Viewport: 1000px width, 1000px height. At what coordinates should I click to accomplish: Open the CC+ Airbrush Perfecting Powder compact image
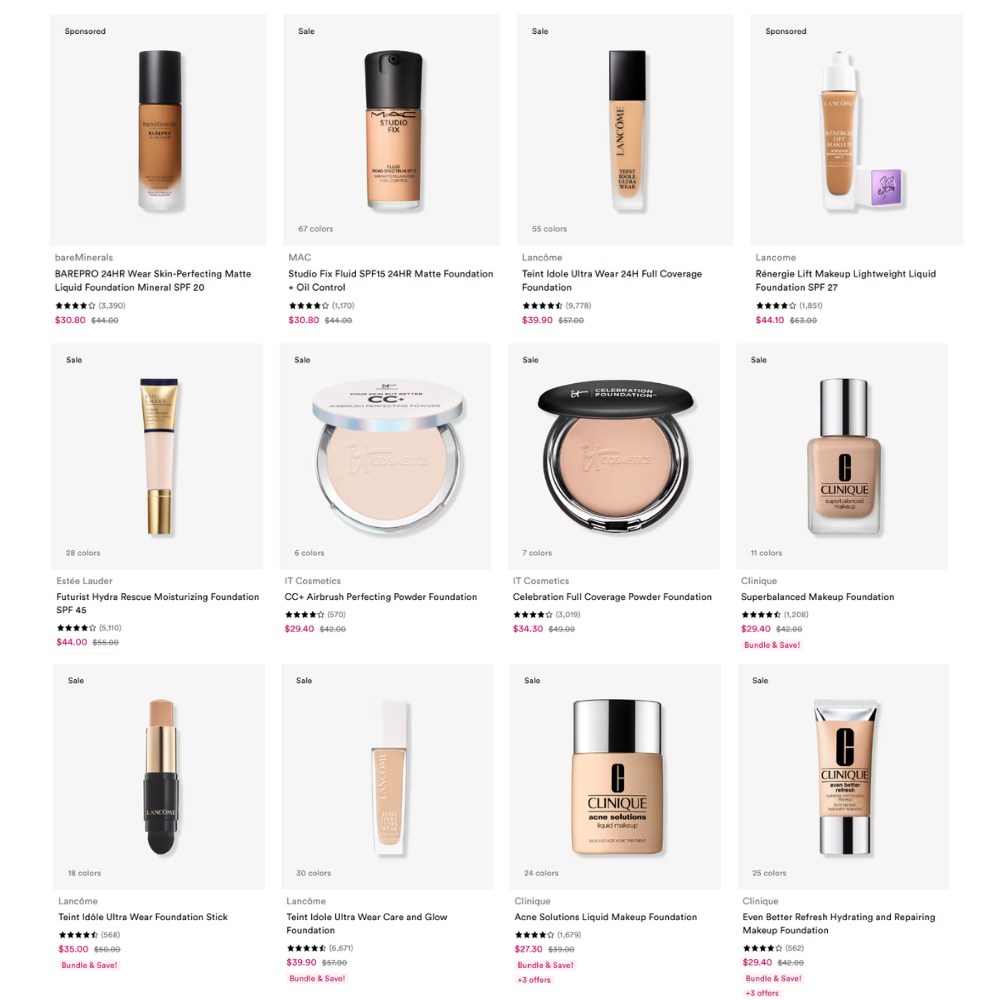[388, 457]
